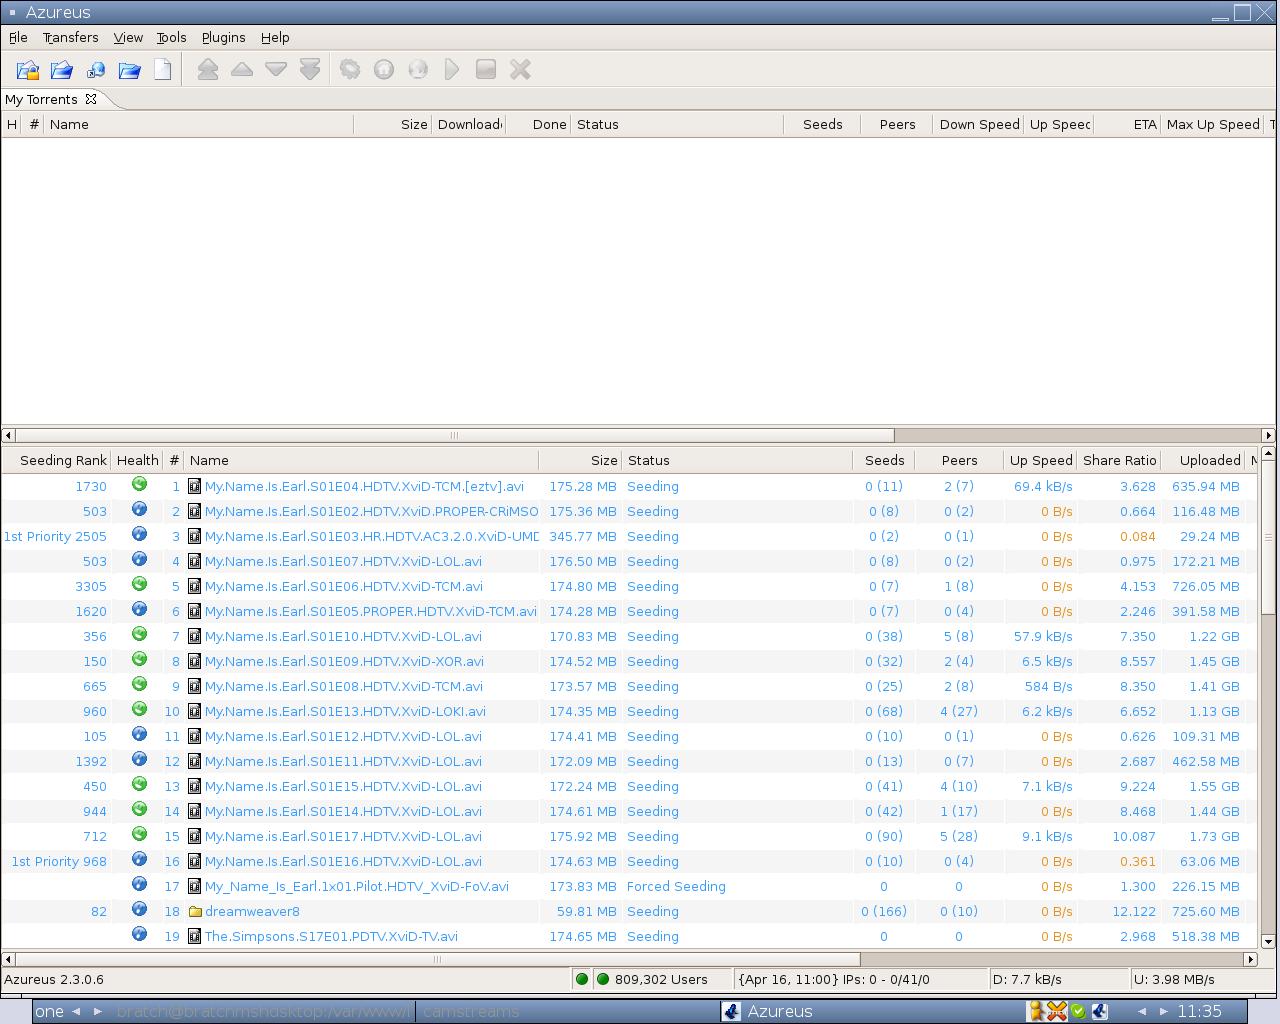Sort seeding list by Uploaded column
The height and width of the screenshot is (1024, 1280).
pyautogui.click(x=1203, y=460)
